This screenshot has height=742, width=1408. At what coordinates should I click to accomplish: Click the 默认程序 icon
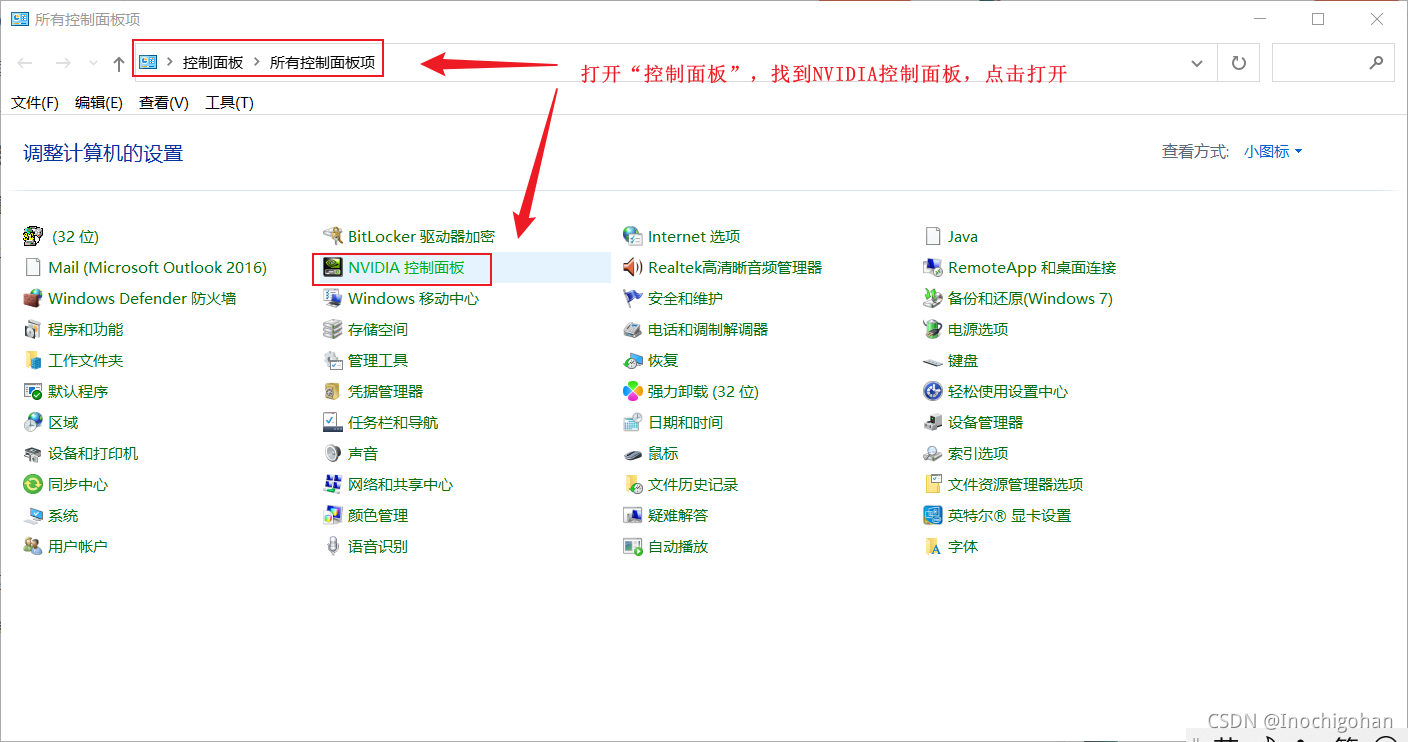tap(33, 392)
